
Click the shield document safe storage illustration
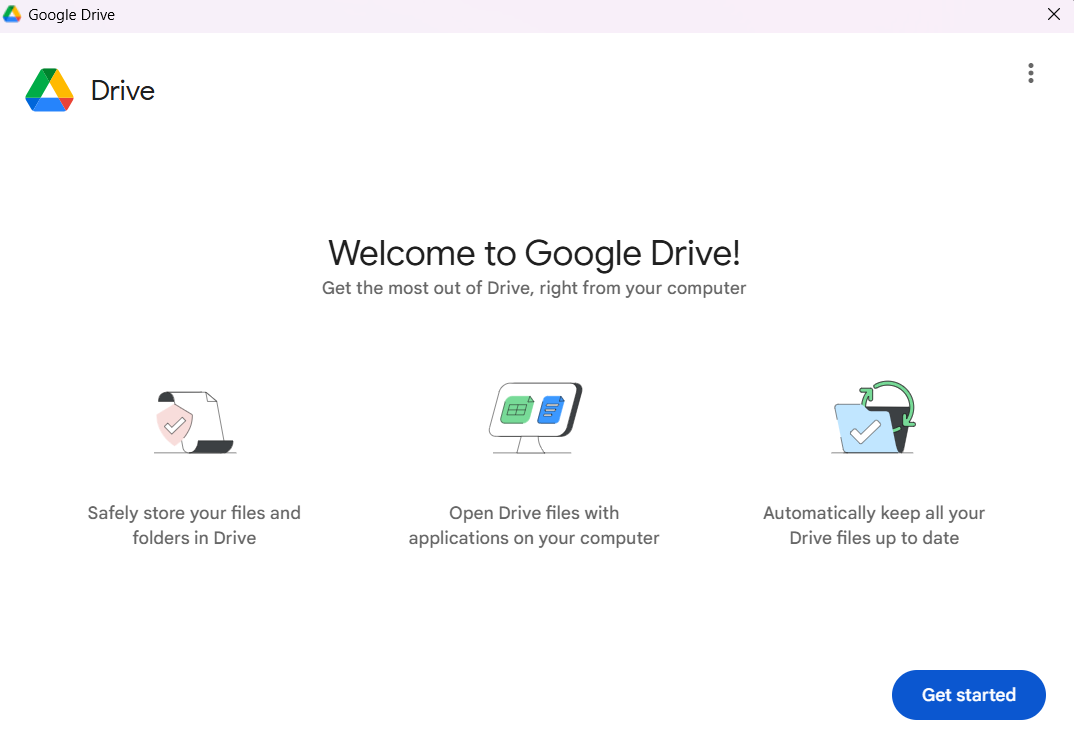click(x=195, y=422)
